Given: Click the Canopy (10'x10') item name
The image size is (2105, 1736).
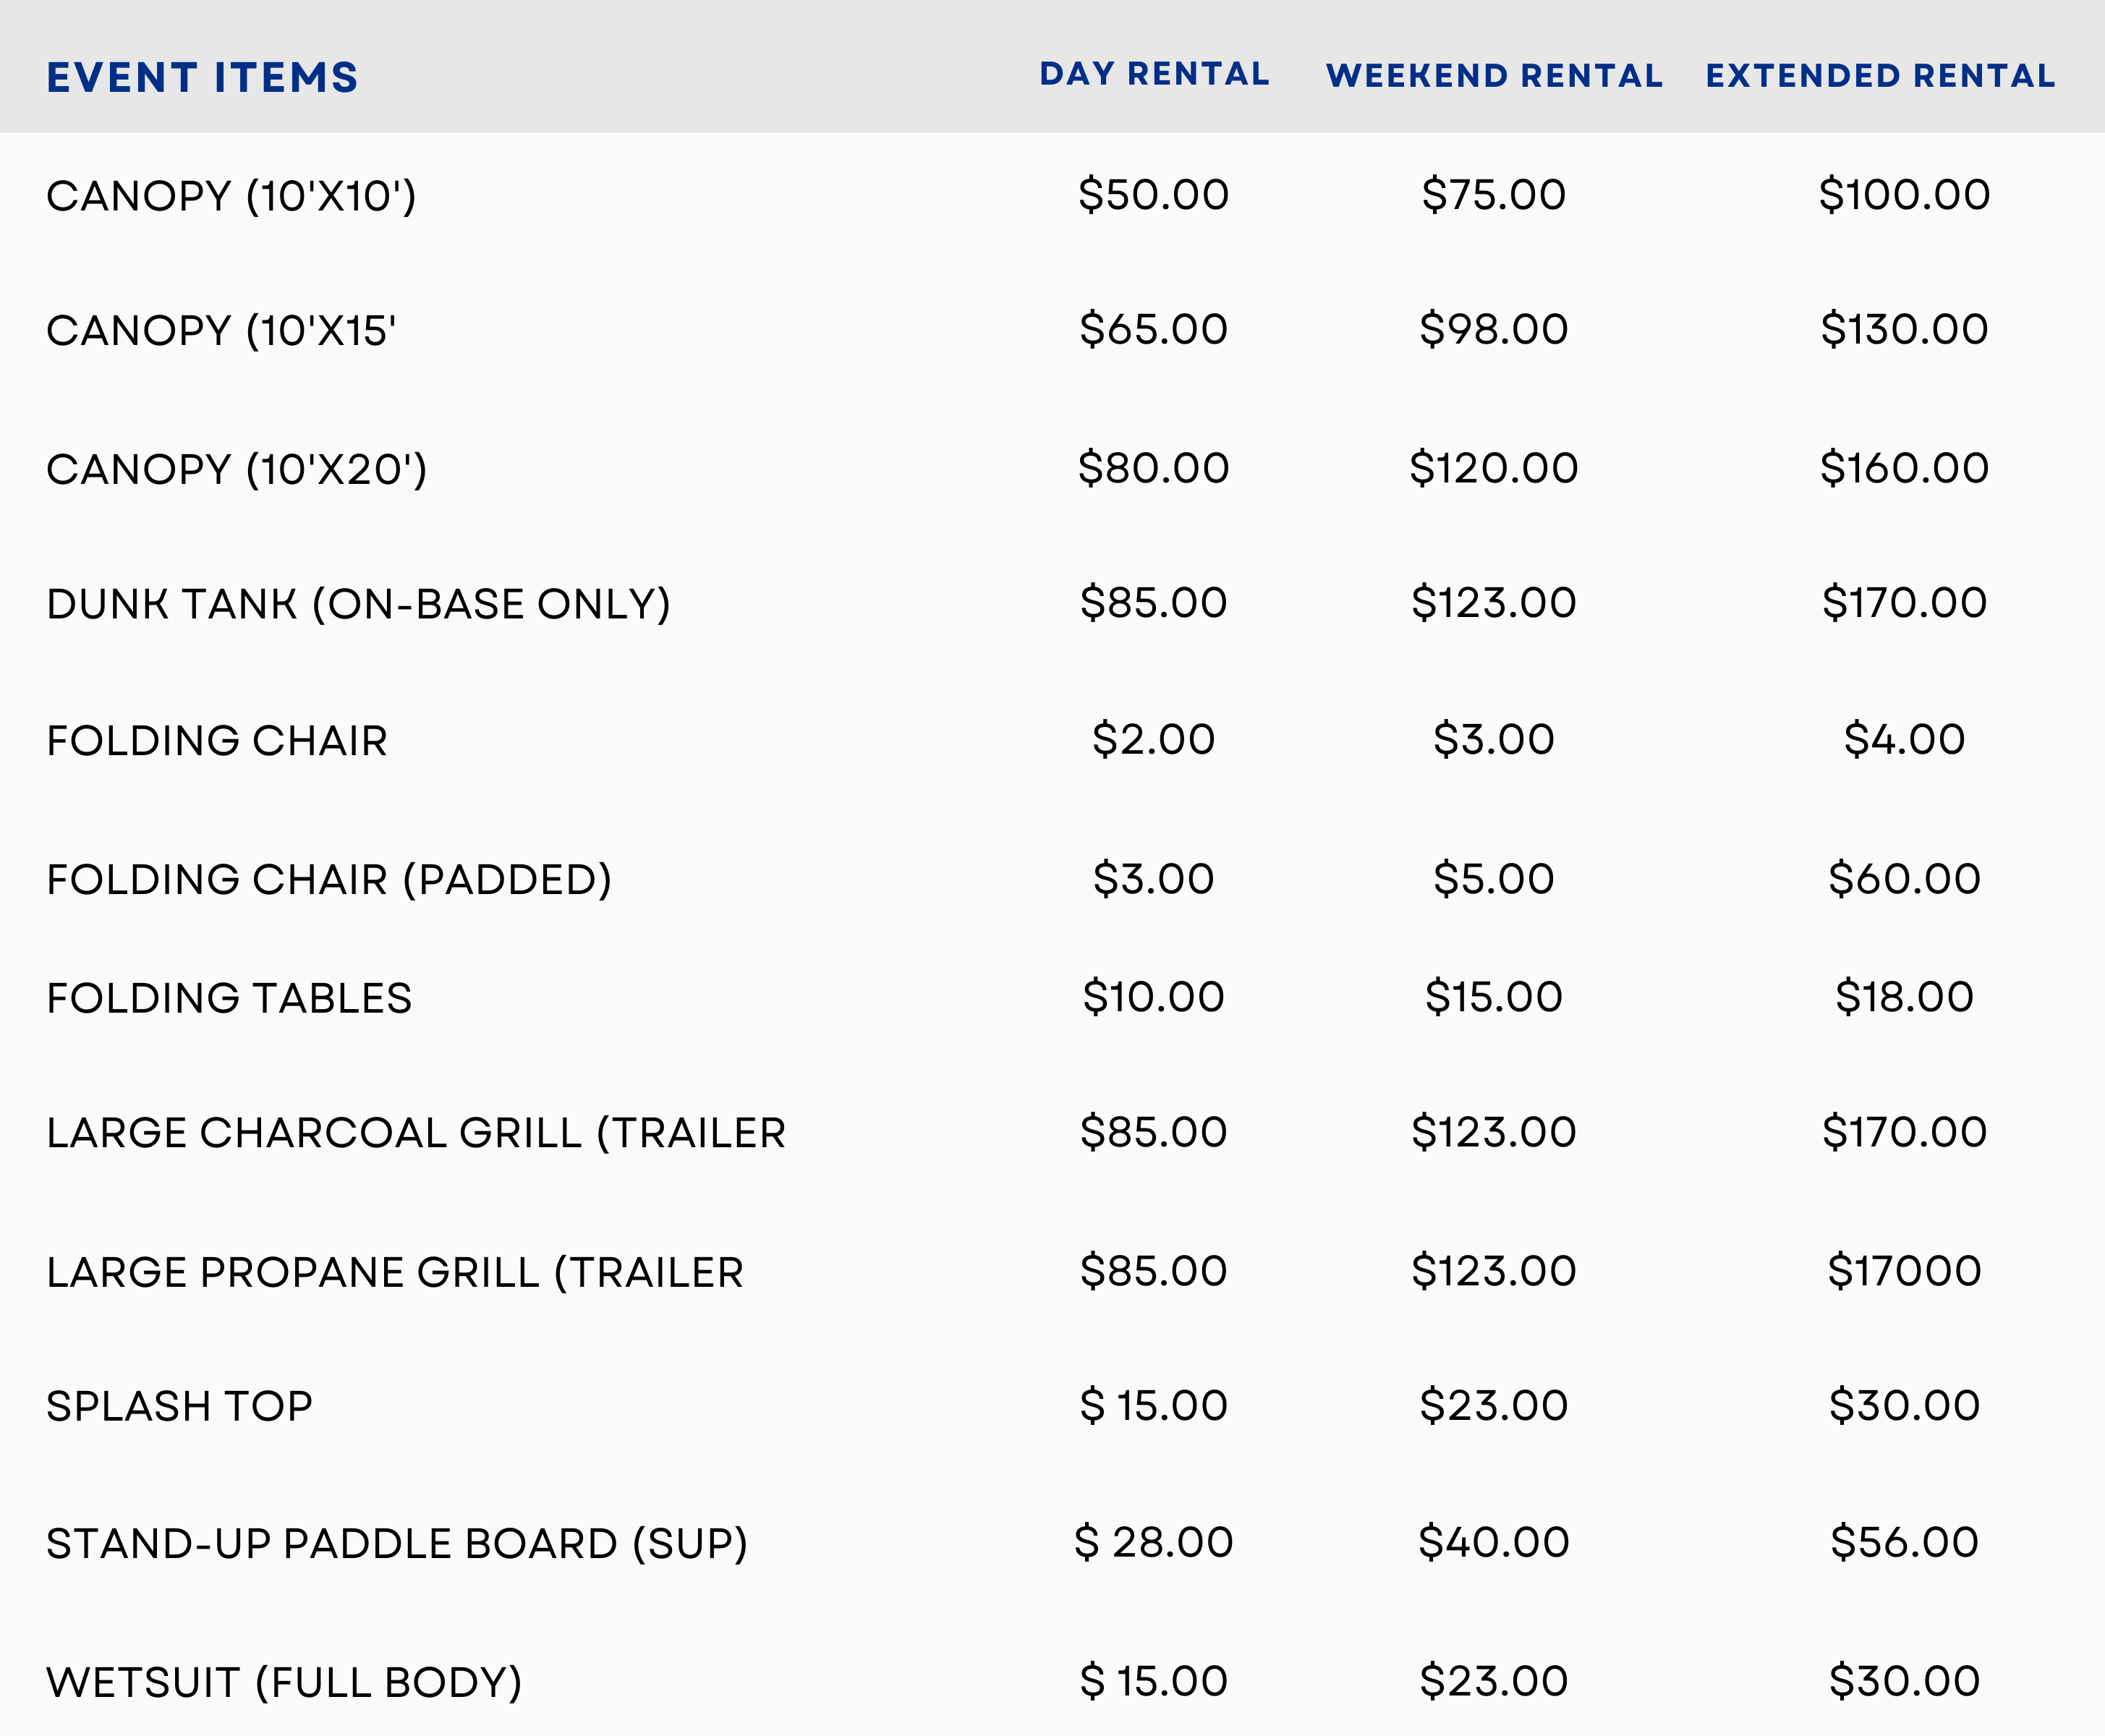Looking at the screenshot, I should 231,196.
